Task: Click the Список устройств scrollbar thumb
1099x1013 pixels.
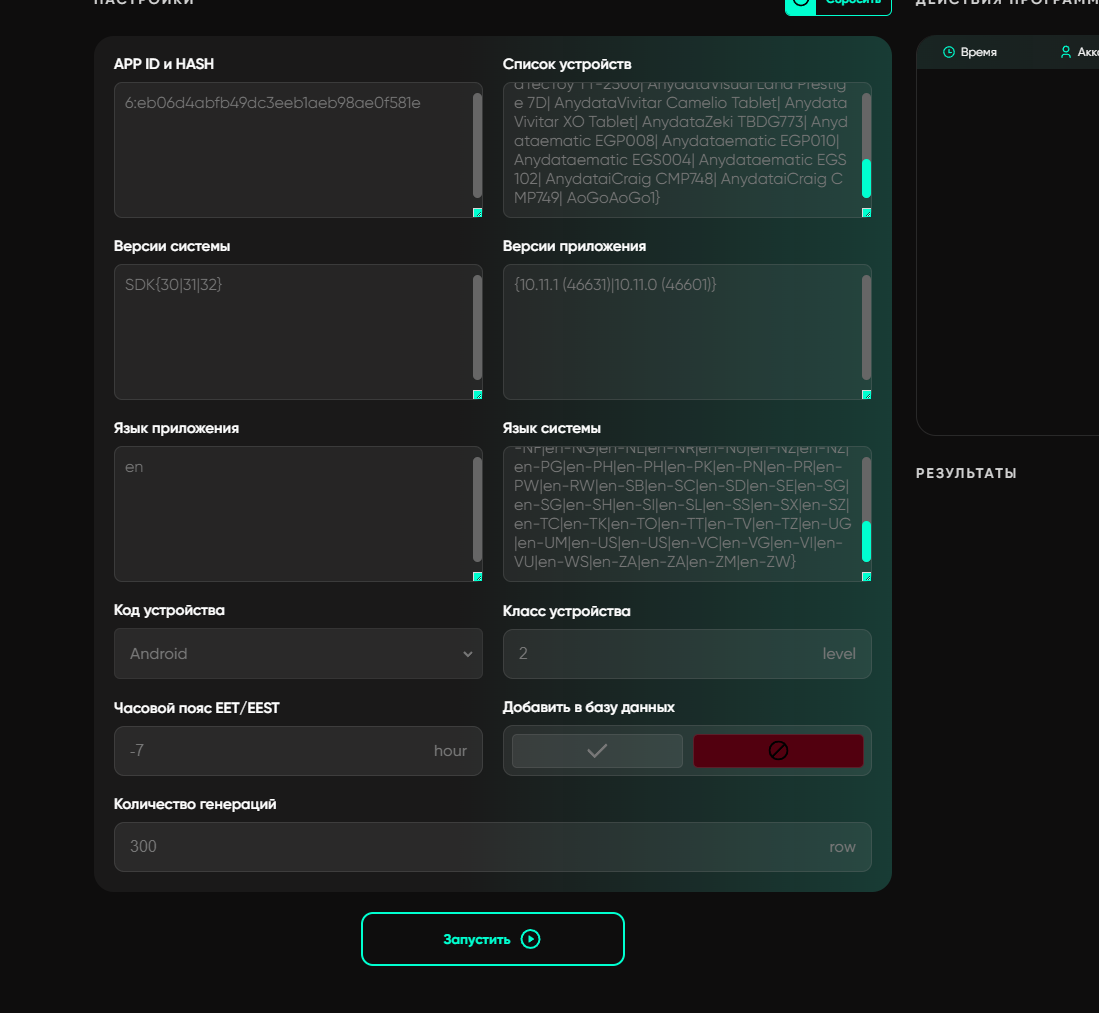Action: point(866,178)
